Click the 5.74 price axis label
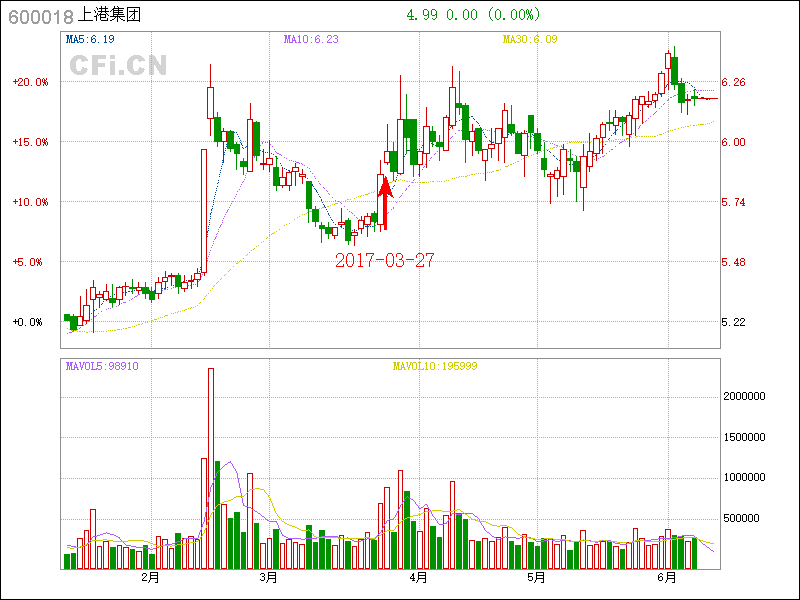The height and width of the screenshot is (600, 800). tap(733, 203)
